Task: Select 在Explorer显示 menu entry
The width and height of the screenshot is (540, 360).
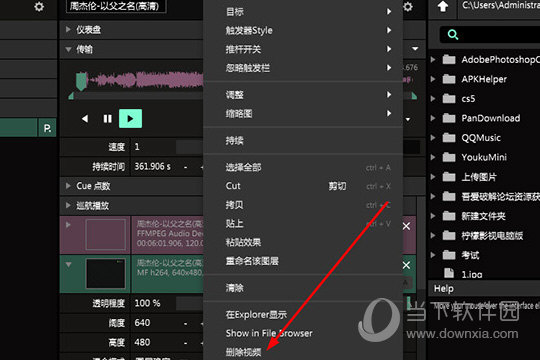Action: pyautogui.click(x=303, y=315)
